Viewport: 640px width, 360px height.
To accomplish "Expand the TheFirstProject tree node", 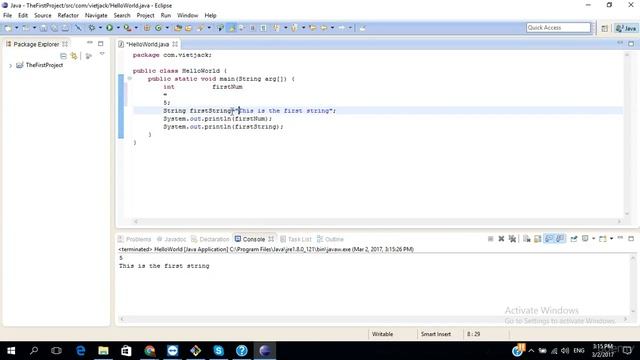I will pyautogui.click(x=11, y=65).
